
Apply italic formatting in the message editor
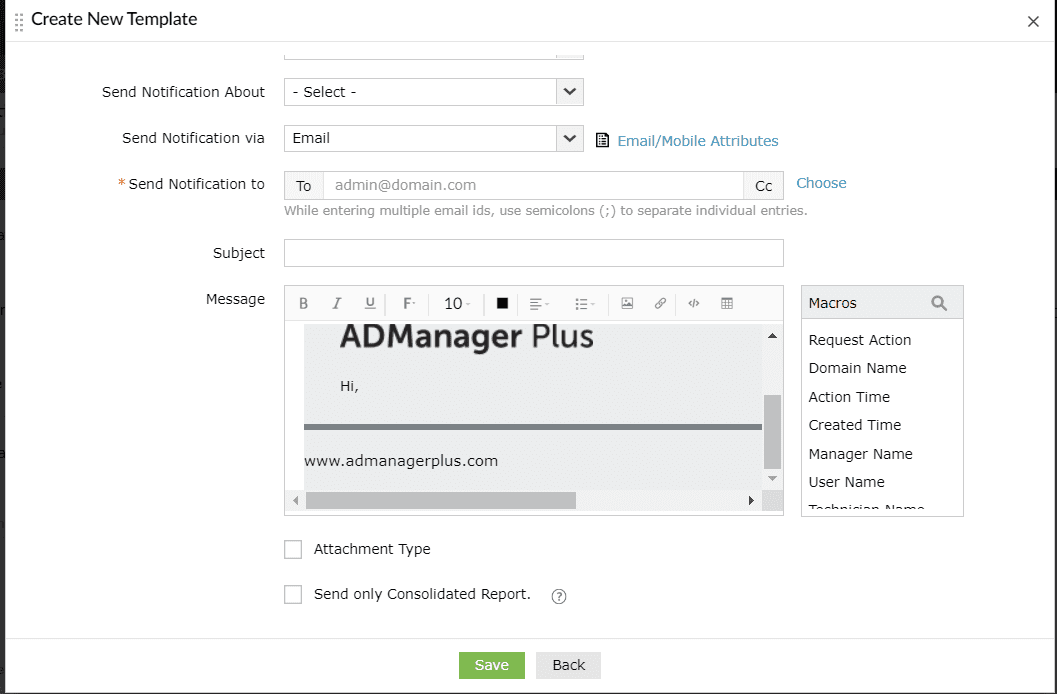336,303
